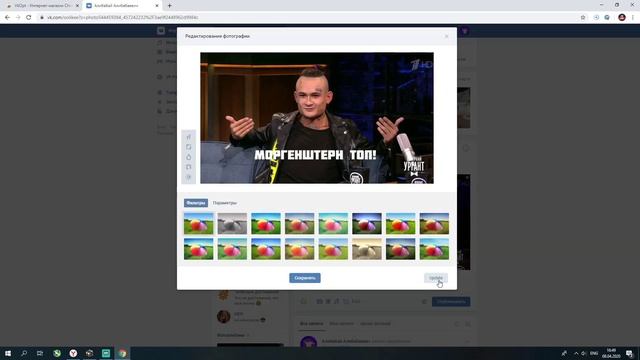Apply the sepia filter thumbnail
Image resolution: width=640 pixels, height=360 pixels.
367,249
